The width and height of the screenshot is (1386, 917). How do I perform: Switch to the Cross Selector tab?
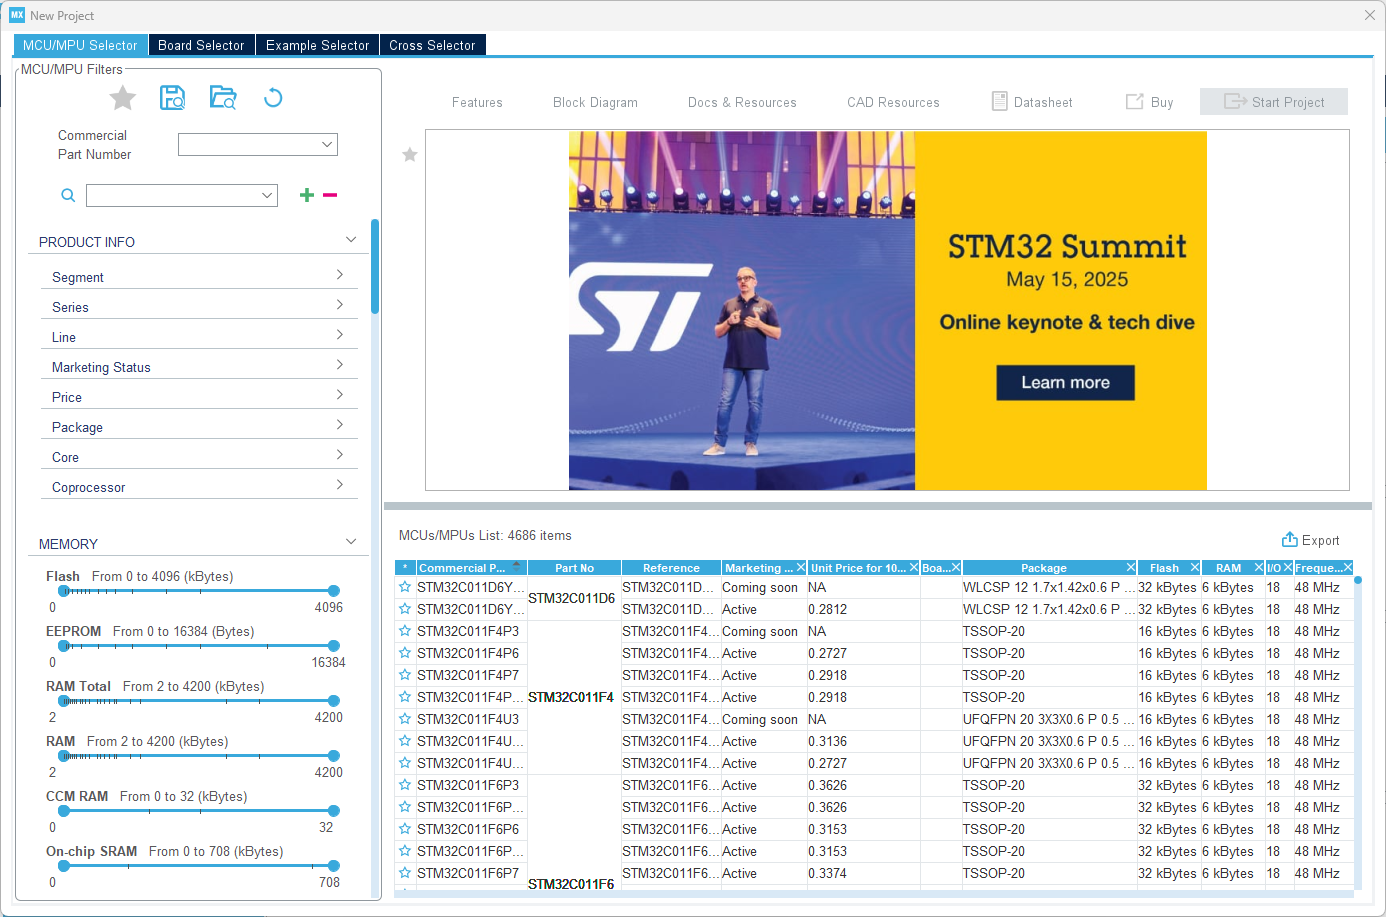(x=432, y=45)
